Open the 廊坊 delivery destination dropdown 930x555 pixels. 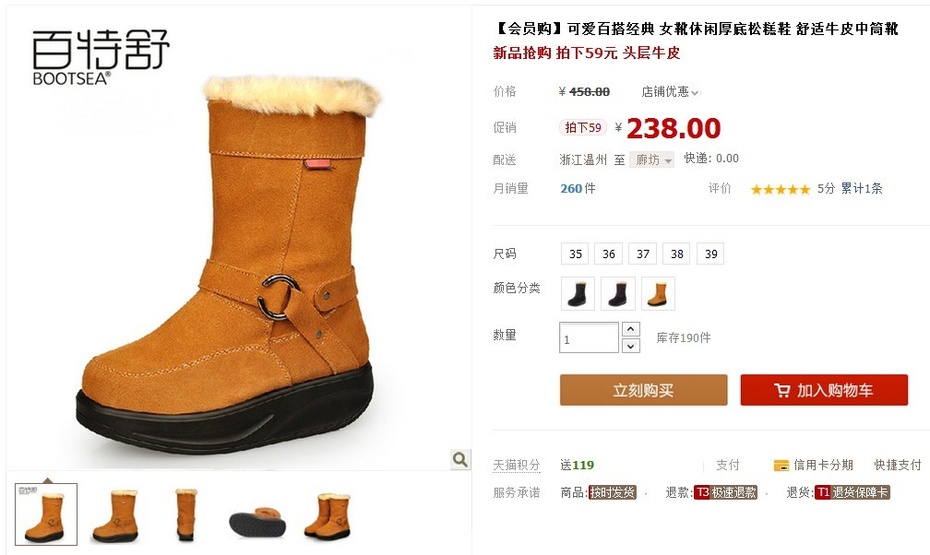[652, 160]
